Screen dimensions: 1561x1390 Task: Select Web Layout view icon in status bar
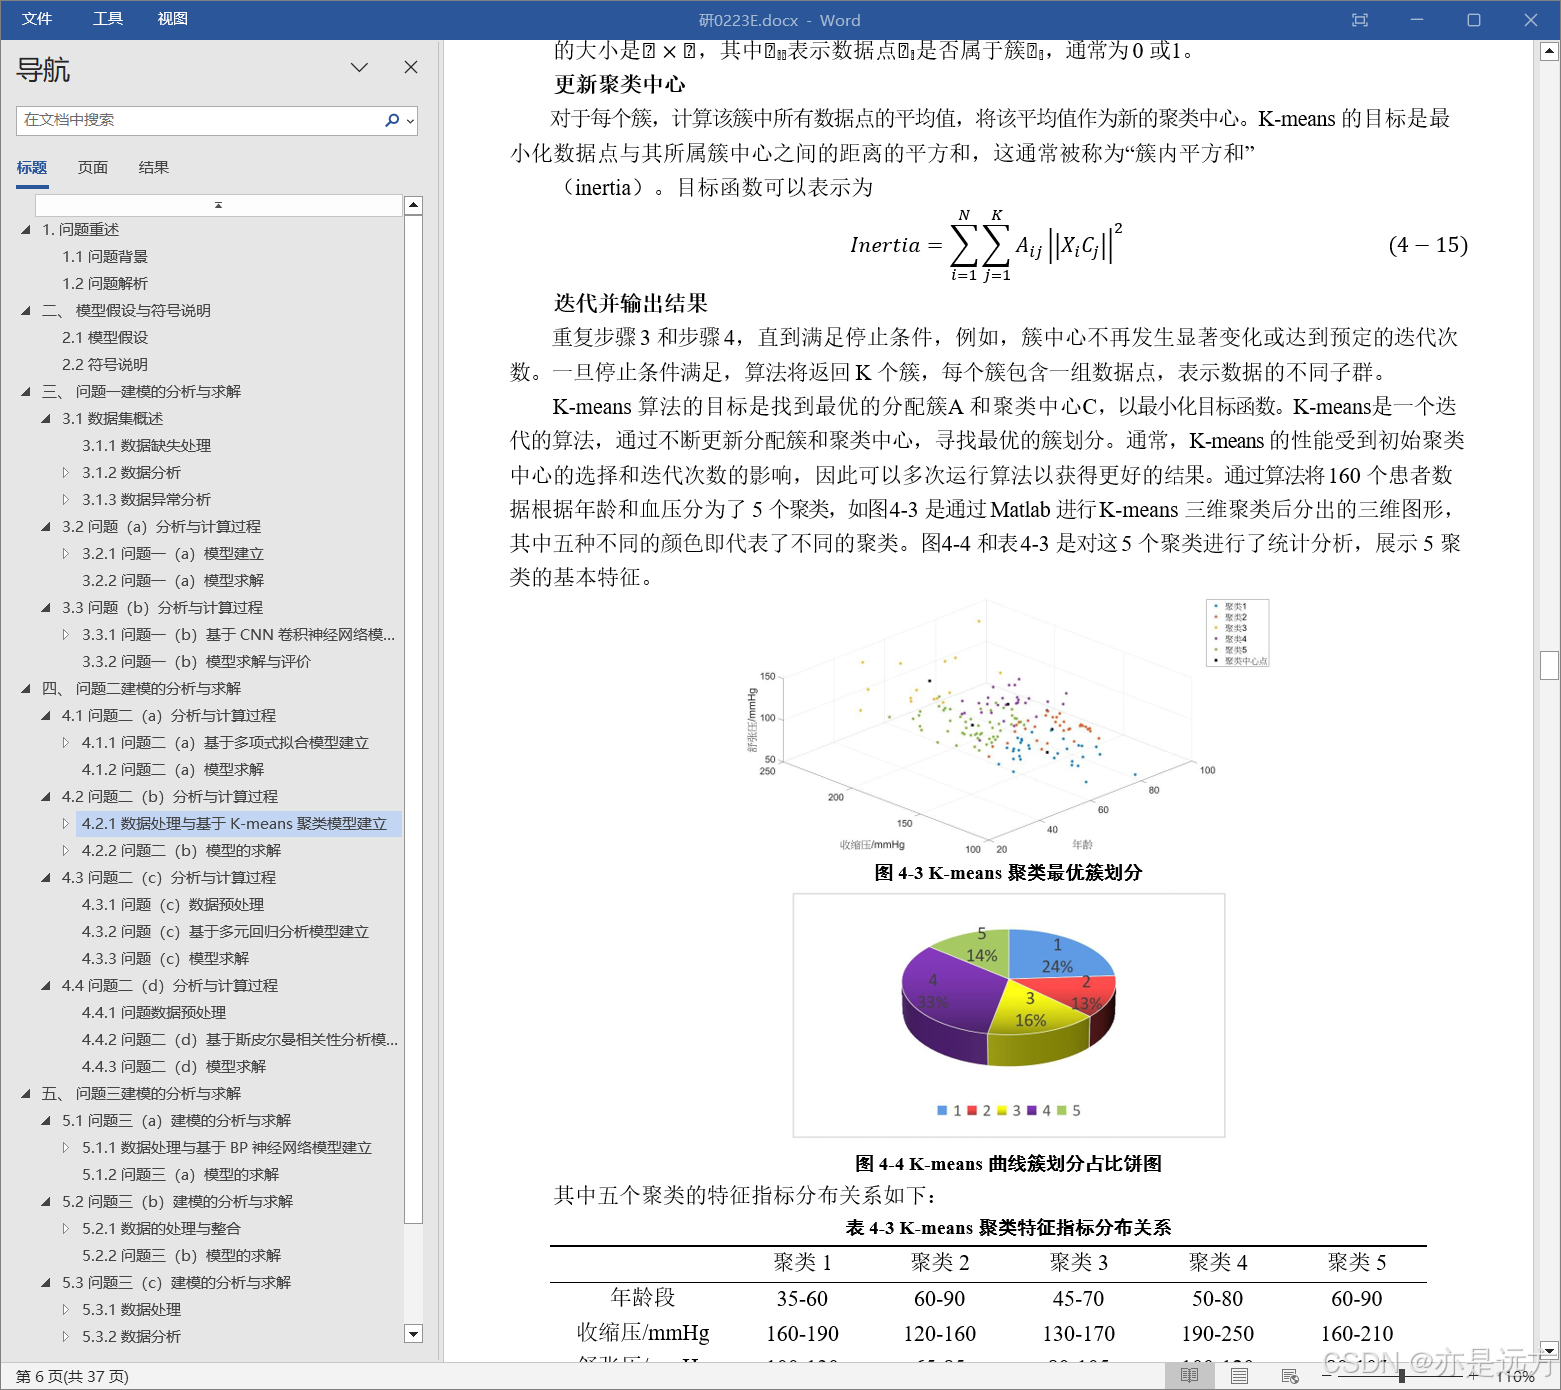coord(1290,1376)
